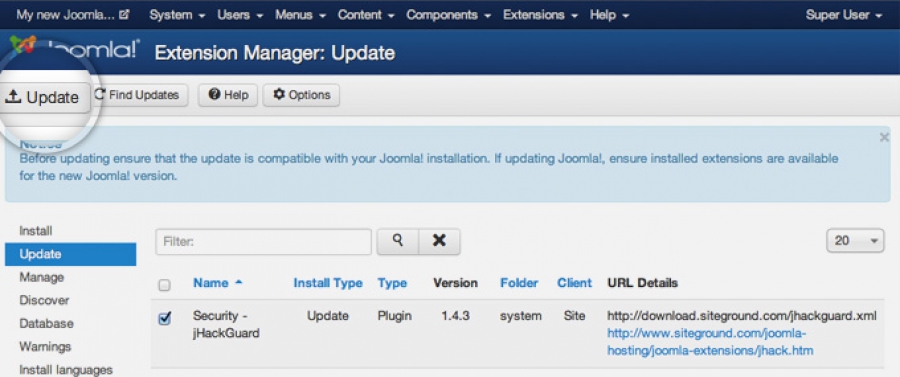Click the Update toolbar button
The width and height of the screenshot is (900, 377).
pyautogui.click(x=45, y=98)
